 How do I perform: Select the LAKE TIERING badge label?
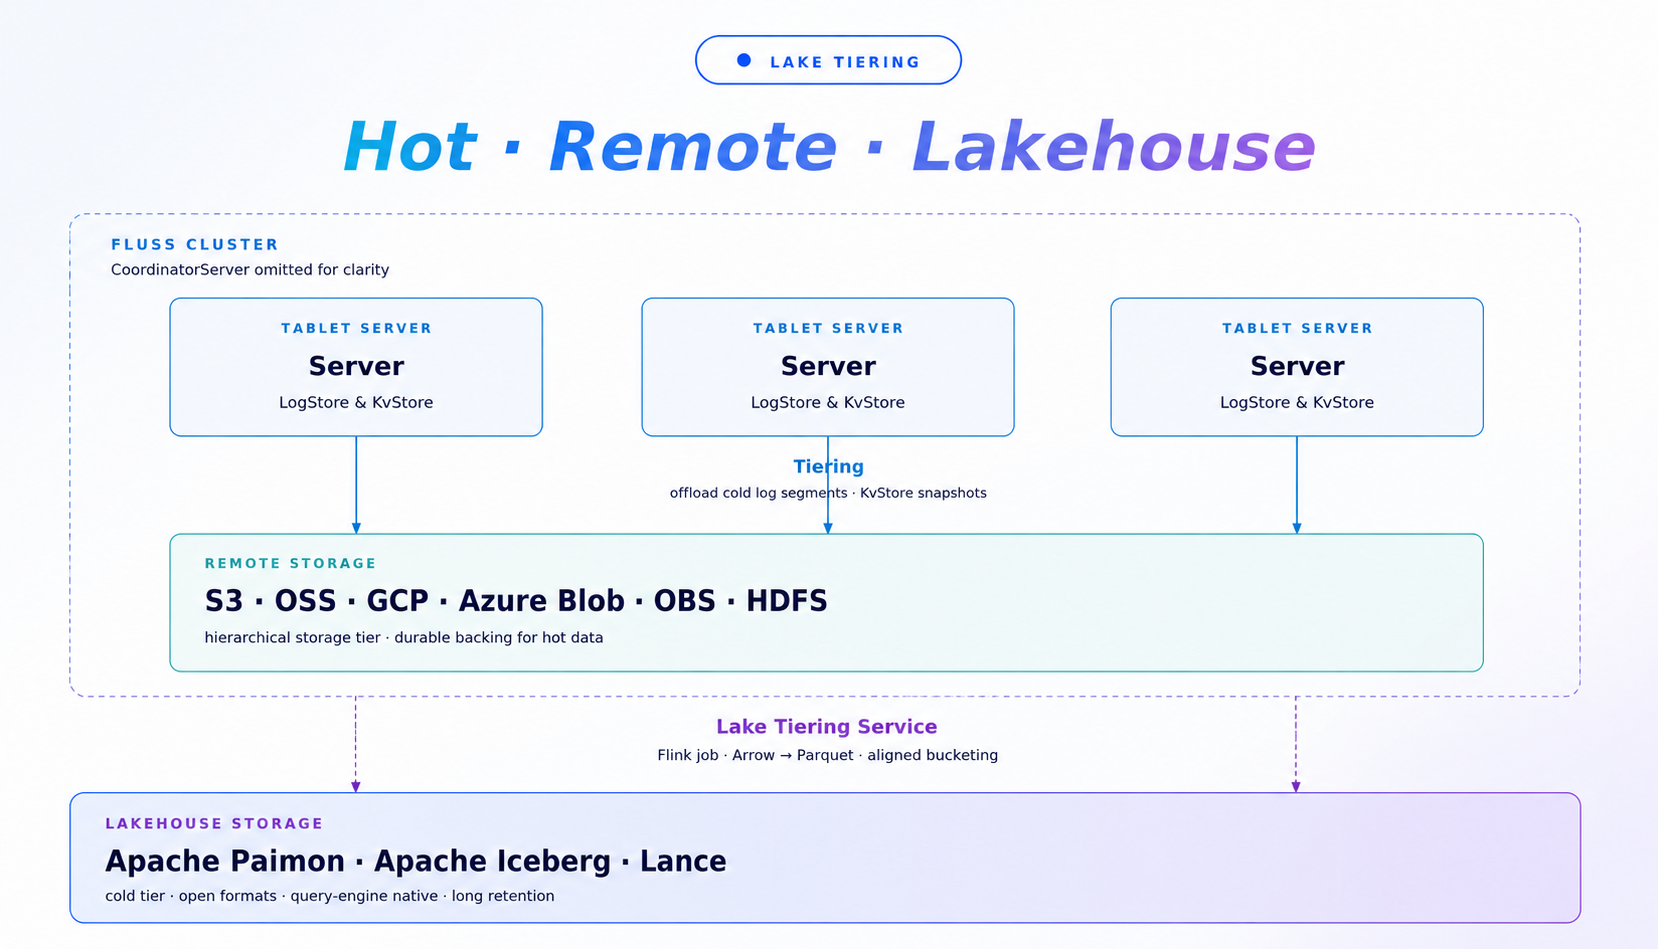845,62
